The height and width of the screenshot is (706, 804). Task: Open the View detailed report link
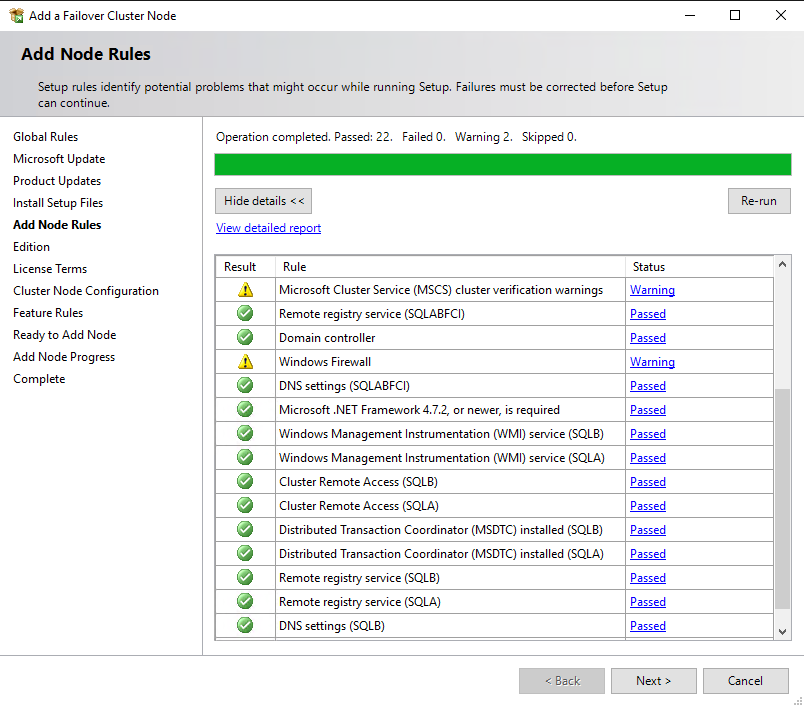point(268,228)
